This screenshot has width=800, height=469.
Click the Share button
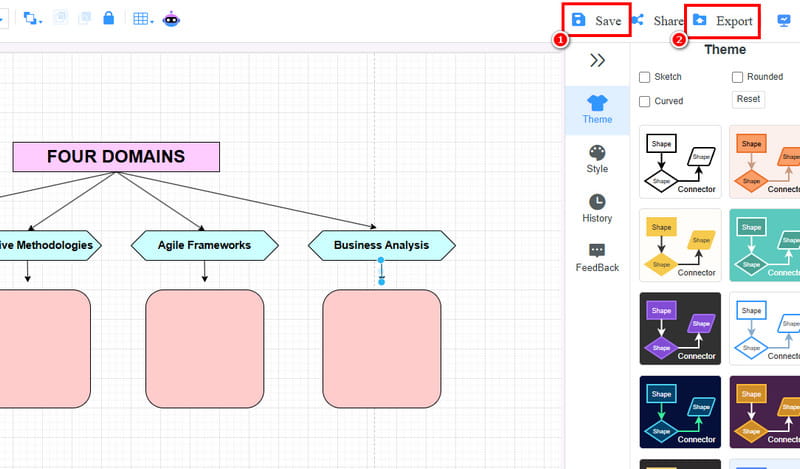pos(658,21)
